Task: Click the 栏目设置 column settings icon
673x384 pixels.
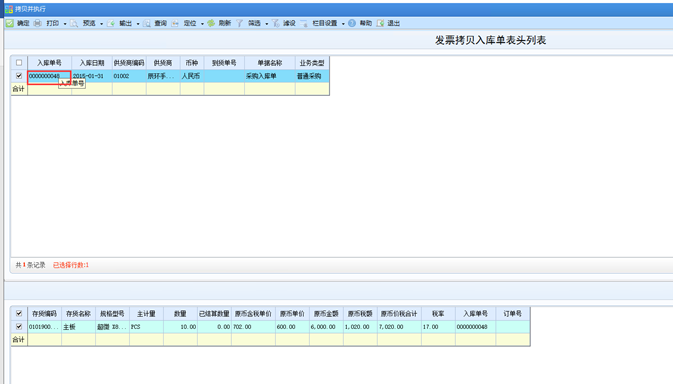Action: (x=304, y=23)
